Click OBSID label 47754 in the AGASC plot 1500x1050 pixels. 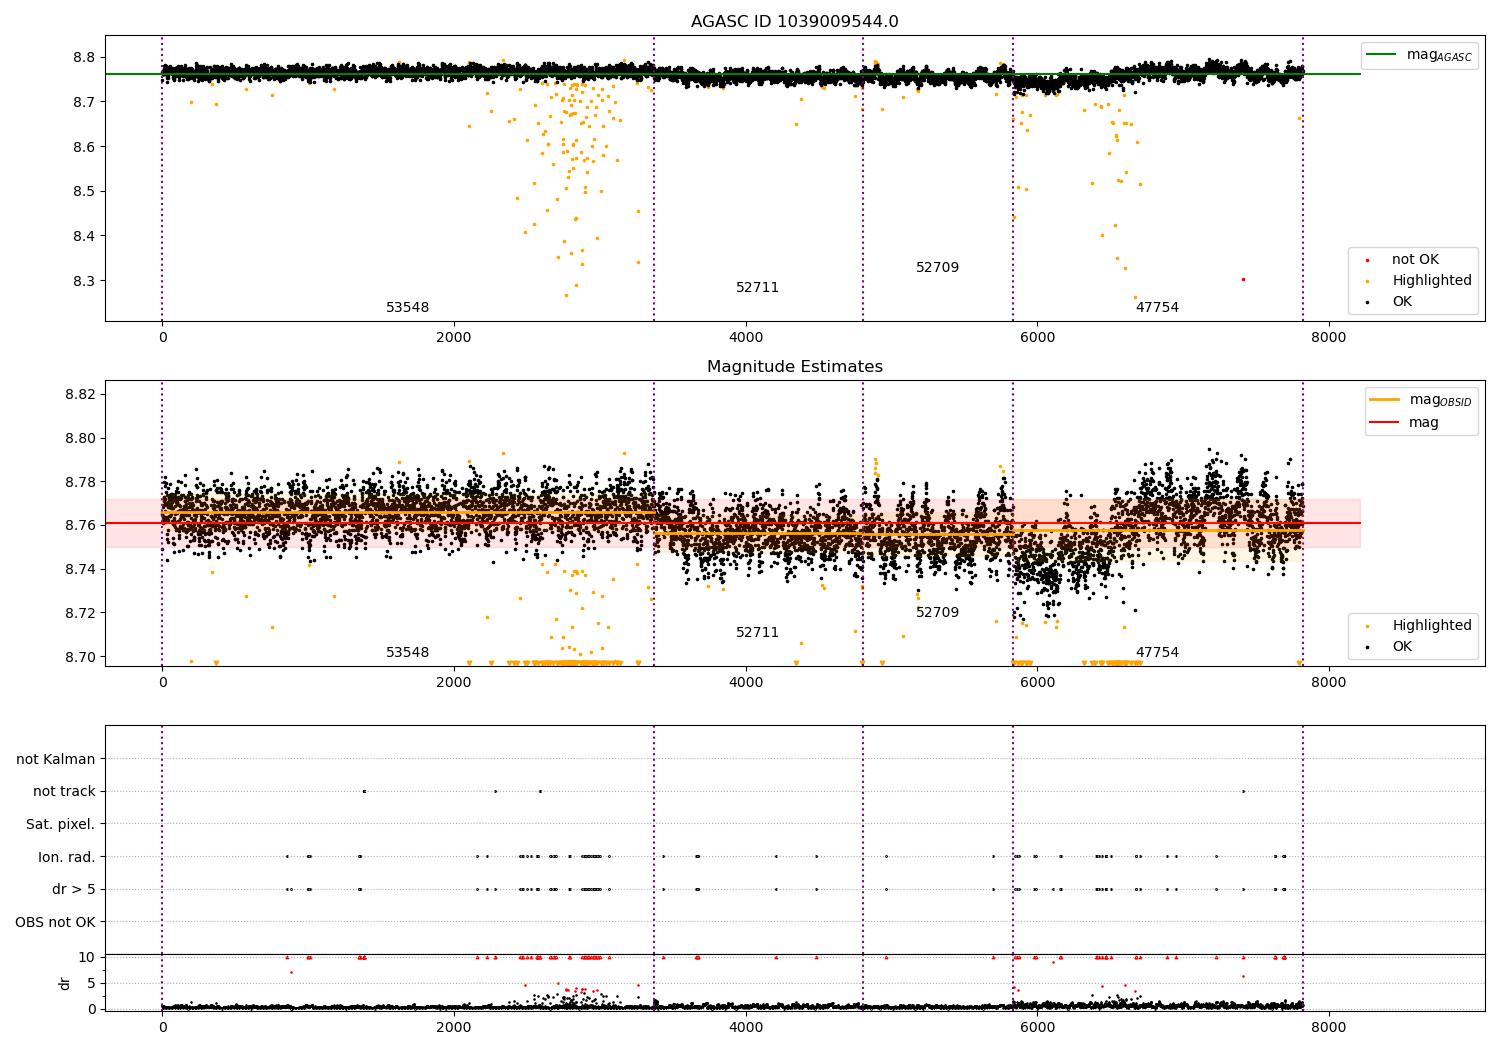tap(1157, 308)
